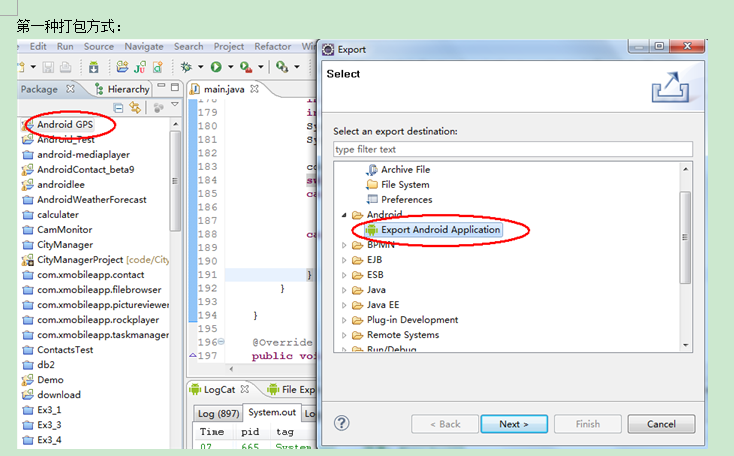Close the LogCat view tab X
The width and height of the screenshot is (734, 456).
click(244, 389)
